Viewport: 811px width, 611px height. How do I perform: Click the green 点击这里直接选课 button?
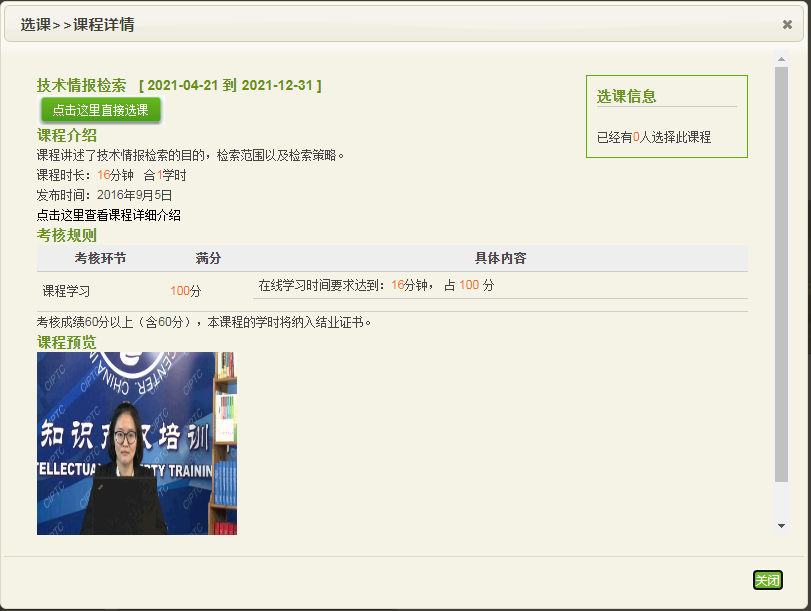point(100,110)
